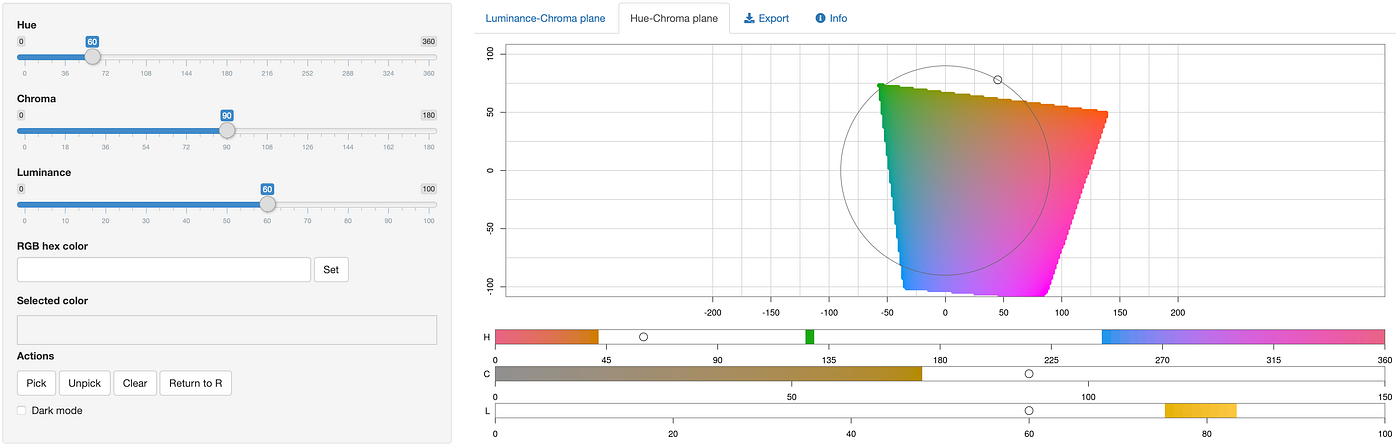
Task: Switch to Luminance-Chroma plane tab
Action: pyautogui.click(x=545, y=18)
